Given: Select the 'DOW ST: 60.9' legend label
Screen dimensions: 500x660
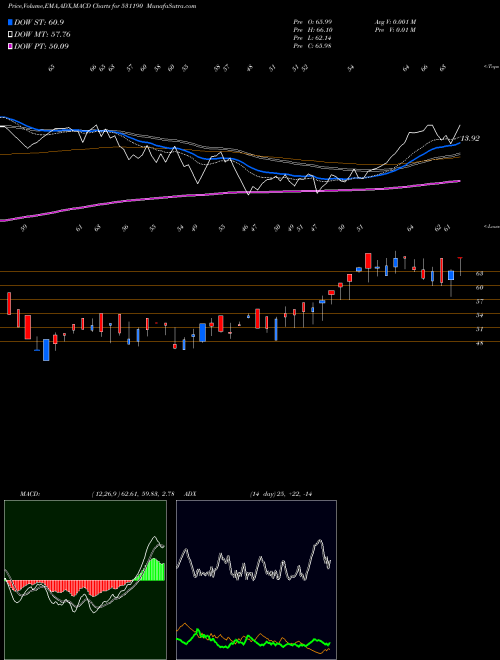Looking at the screenshot, I should pyautogui.click(x=39, y=22).
